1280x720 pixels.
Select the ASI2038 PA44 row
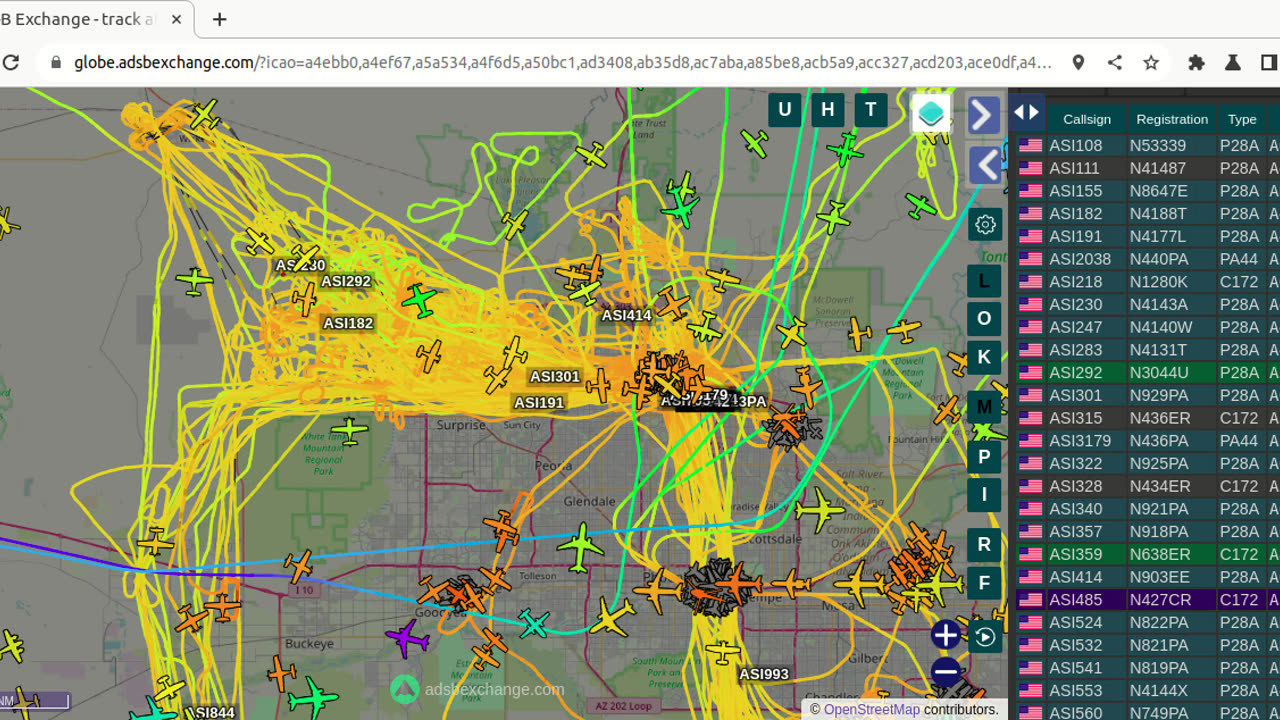coord(1147,259)
